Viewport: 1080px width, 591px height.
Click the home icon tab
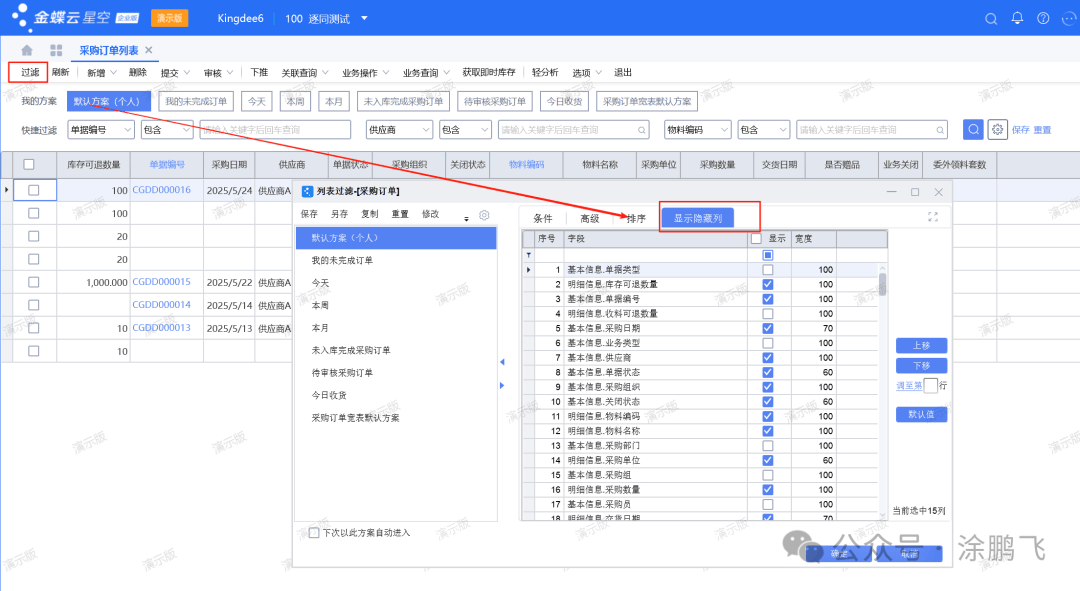(27, 50)
